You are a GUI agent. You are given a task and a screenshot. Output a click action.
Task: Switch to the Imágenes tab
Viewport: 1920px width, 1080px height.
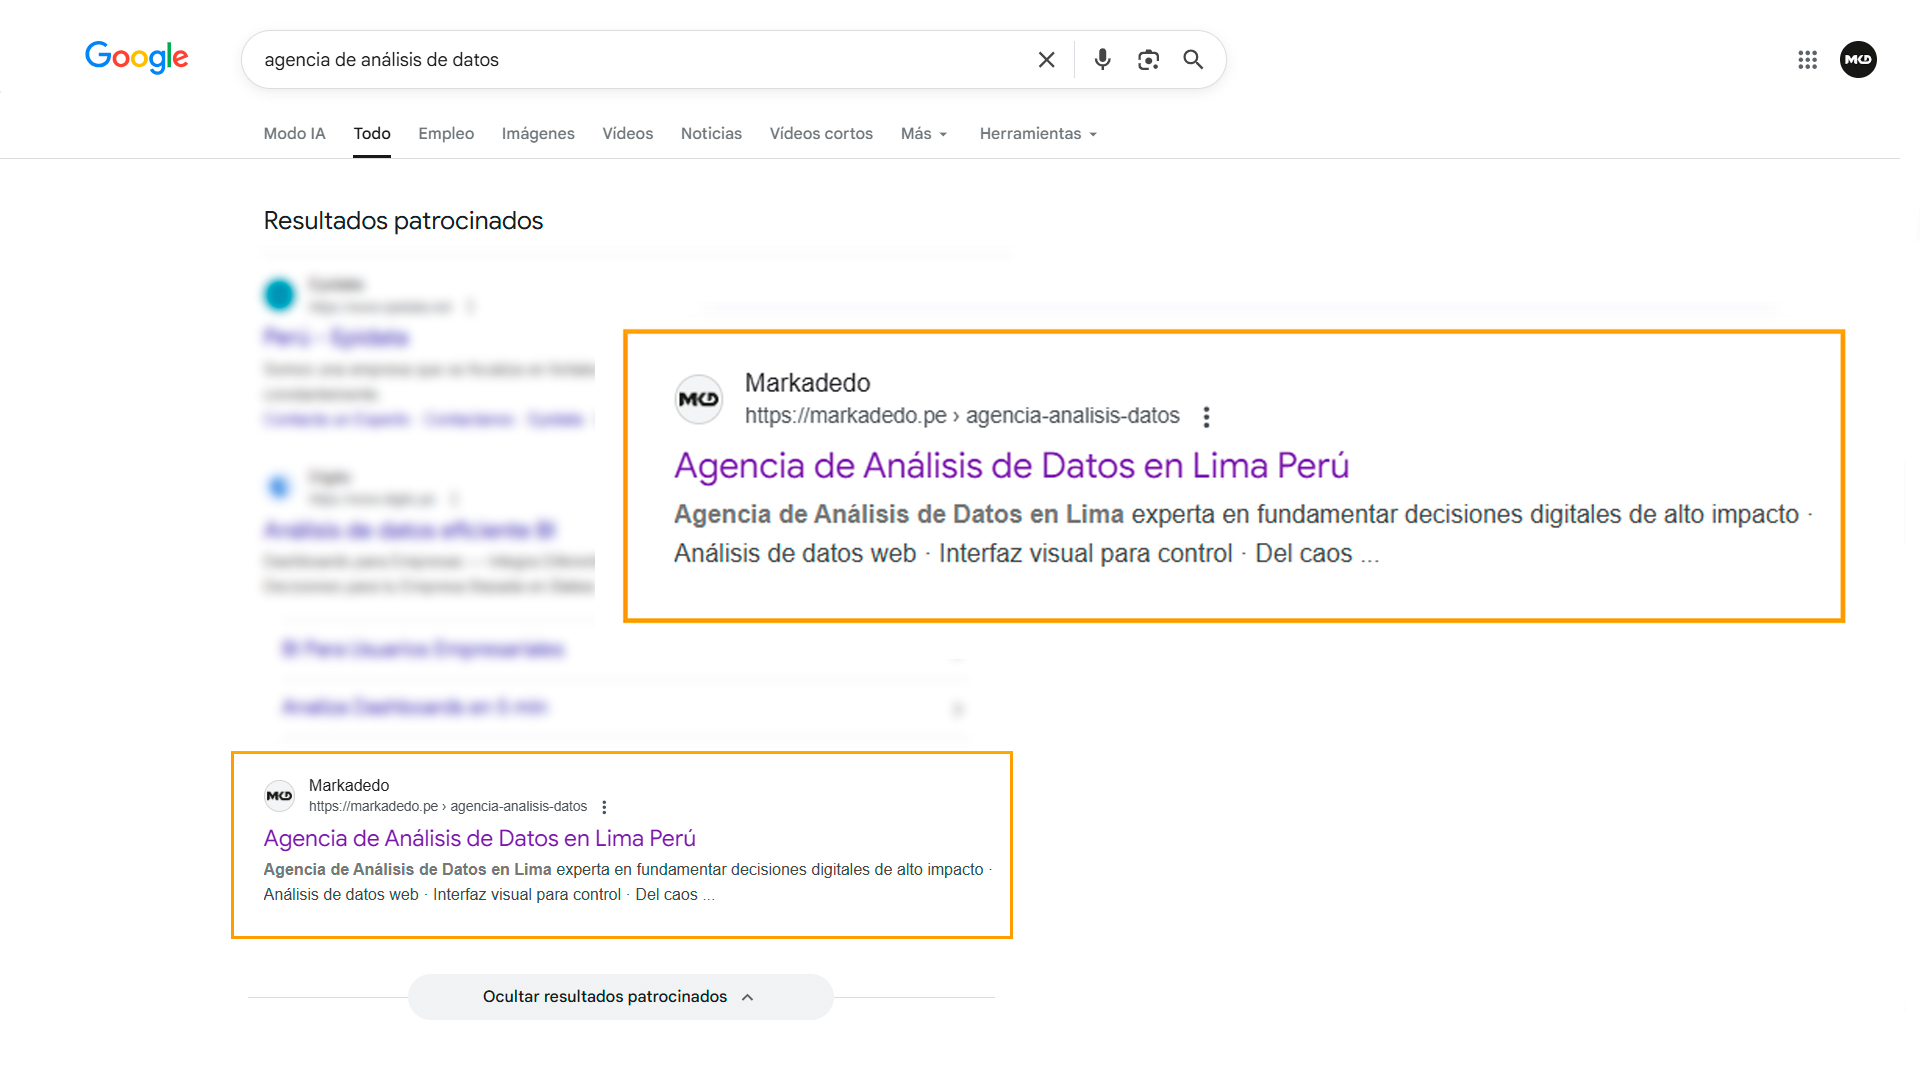coord(538,133)
